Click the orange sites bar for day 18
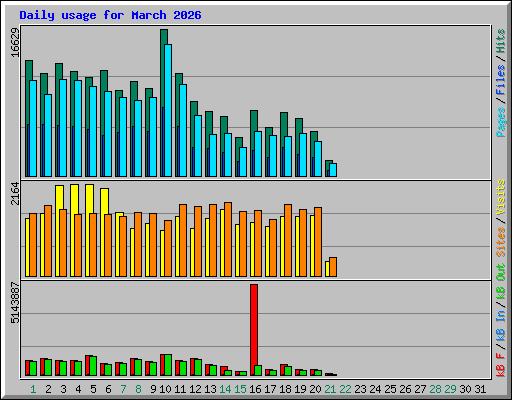Image resolution: width=512 pixels, height=400 pixels. [x=288, y=240]
